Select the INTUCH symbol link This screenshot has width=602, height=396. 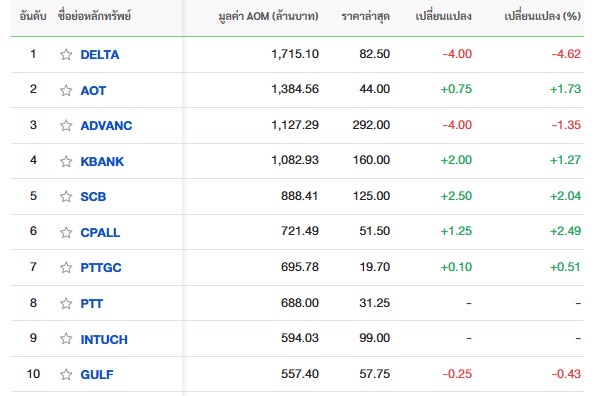coord(104,340)
